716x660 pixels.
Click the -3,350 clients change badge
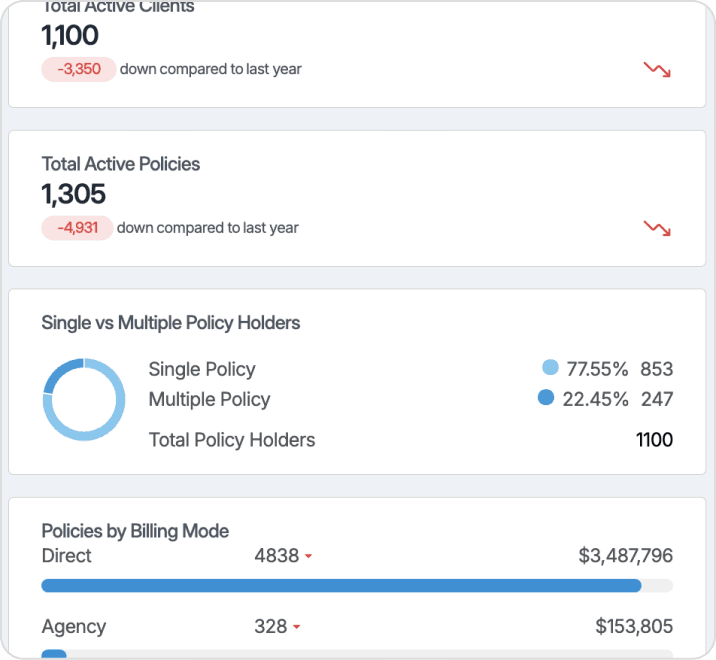[79, 70]
